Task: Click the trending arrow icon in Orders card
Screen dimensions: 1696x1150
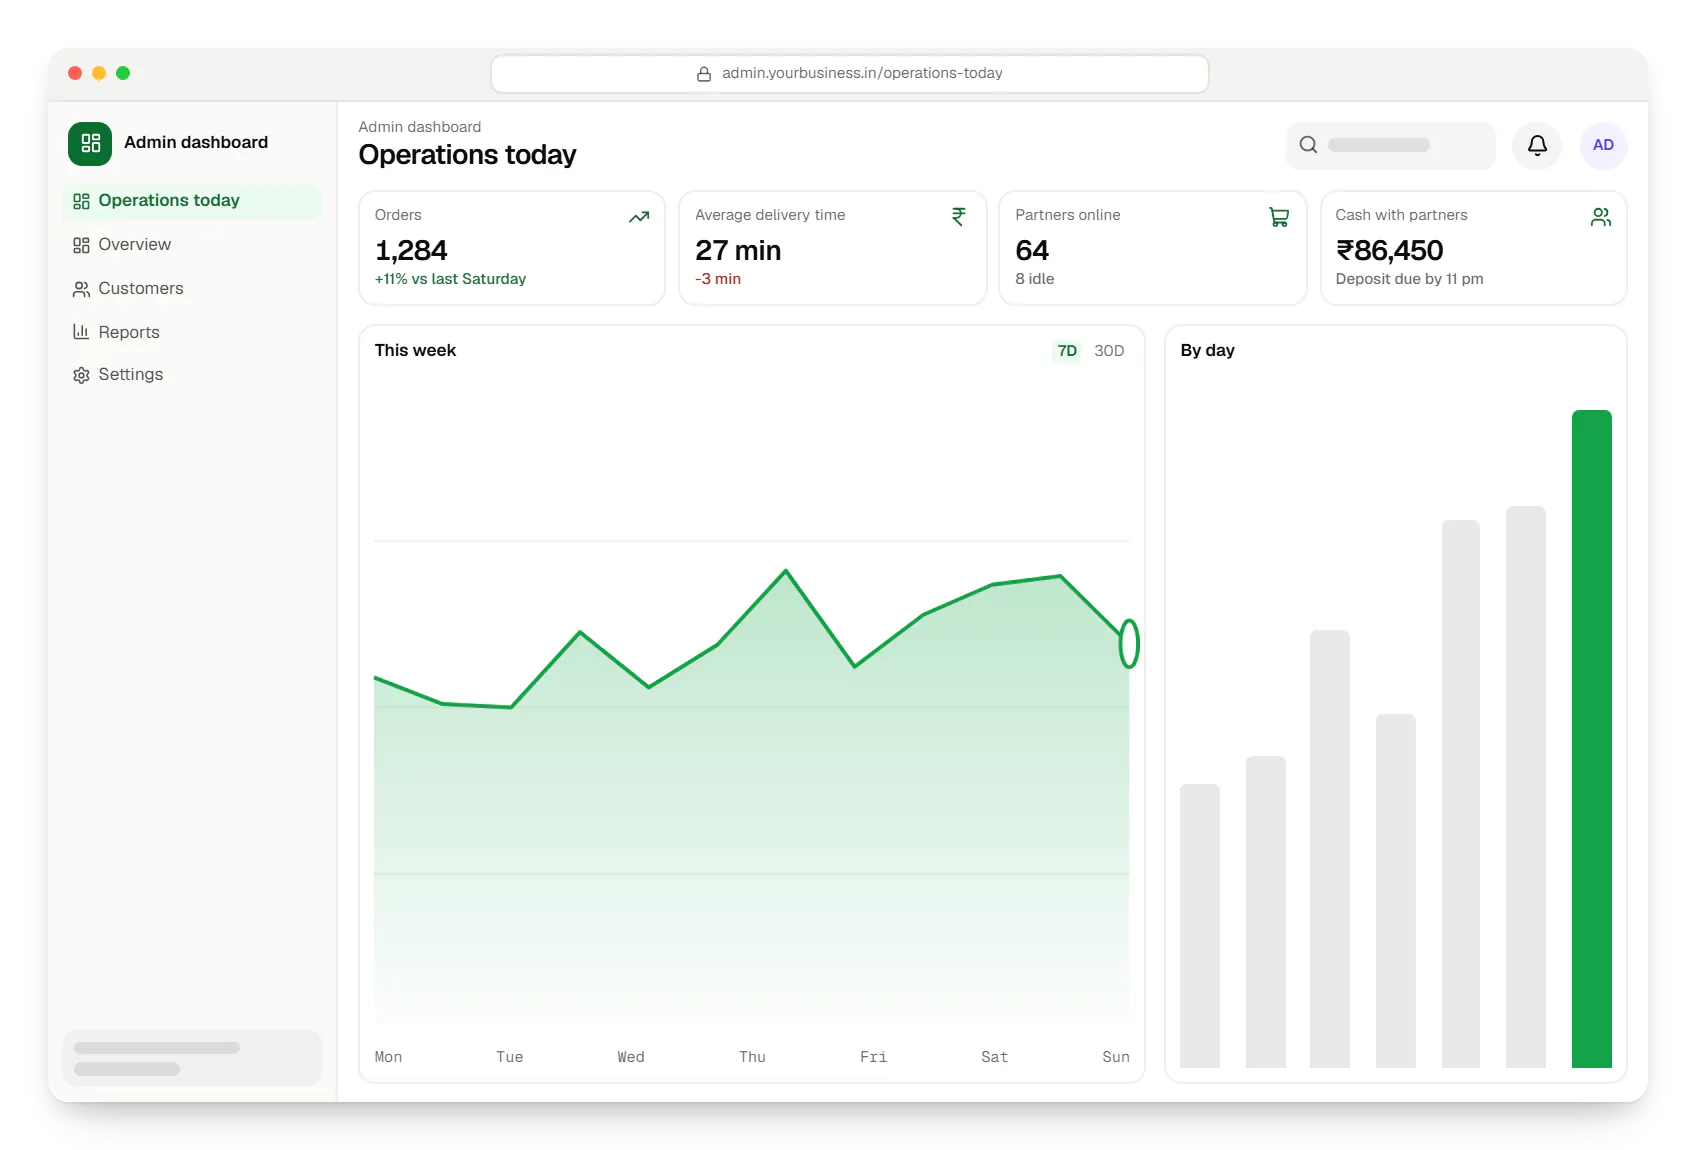Action: tap(639, 217)
